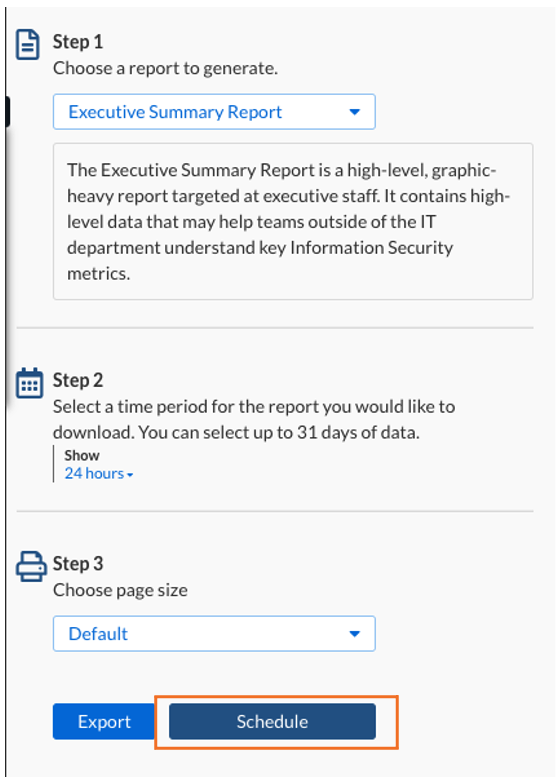Image resolution: width=559 pixels, height=783 pixels.
Task: Click the Show label above 24 hours
Action: click(82, 455)
